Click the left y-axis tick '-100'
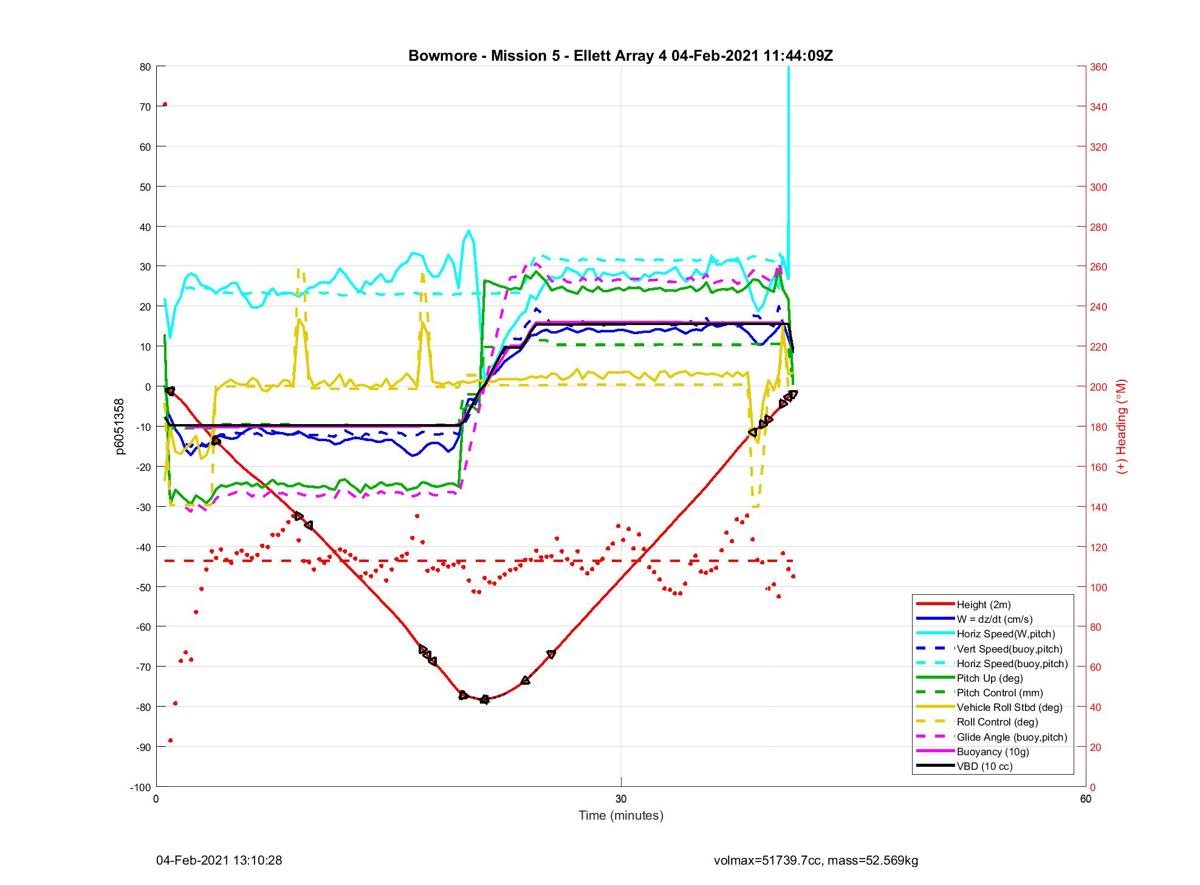 click(x=139, y=787)
